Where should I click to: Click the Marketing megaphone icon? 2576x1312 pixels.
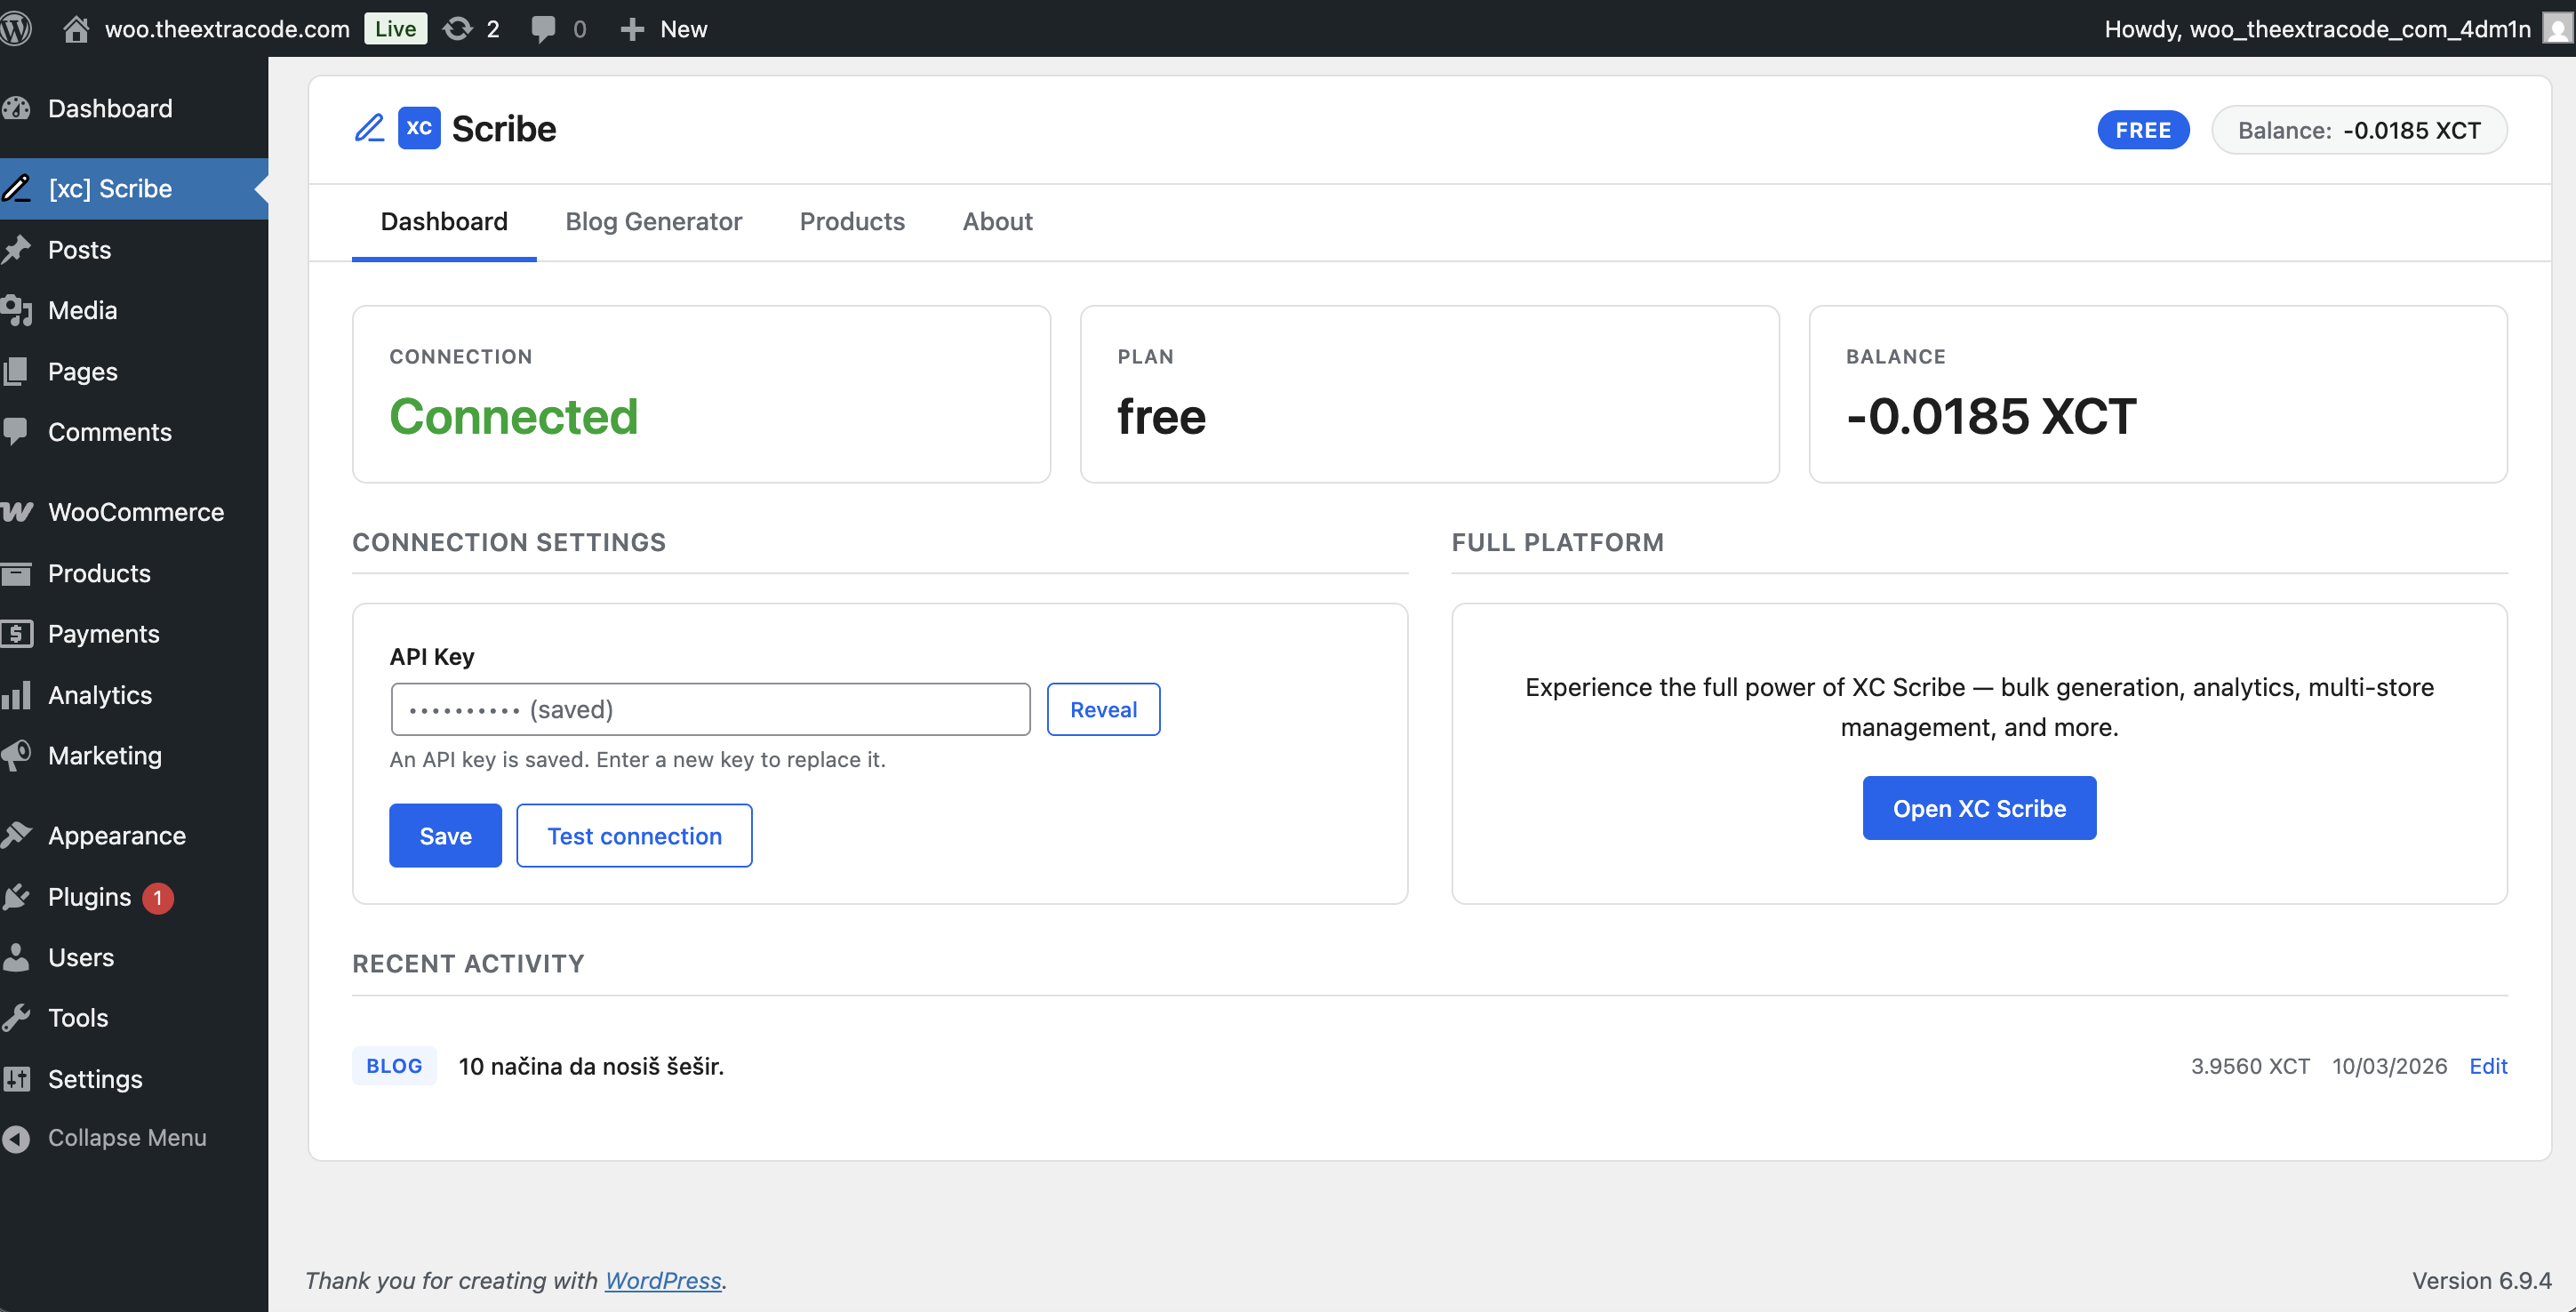point(17,756)
